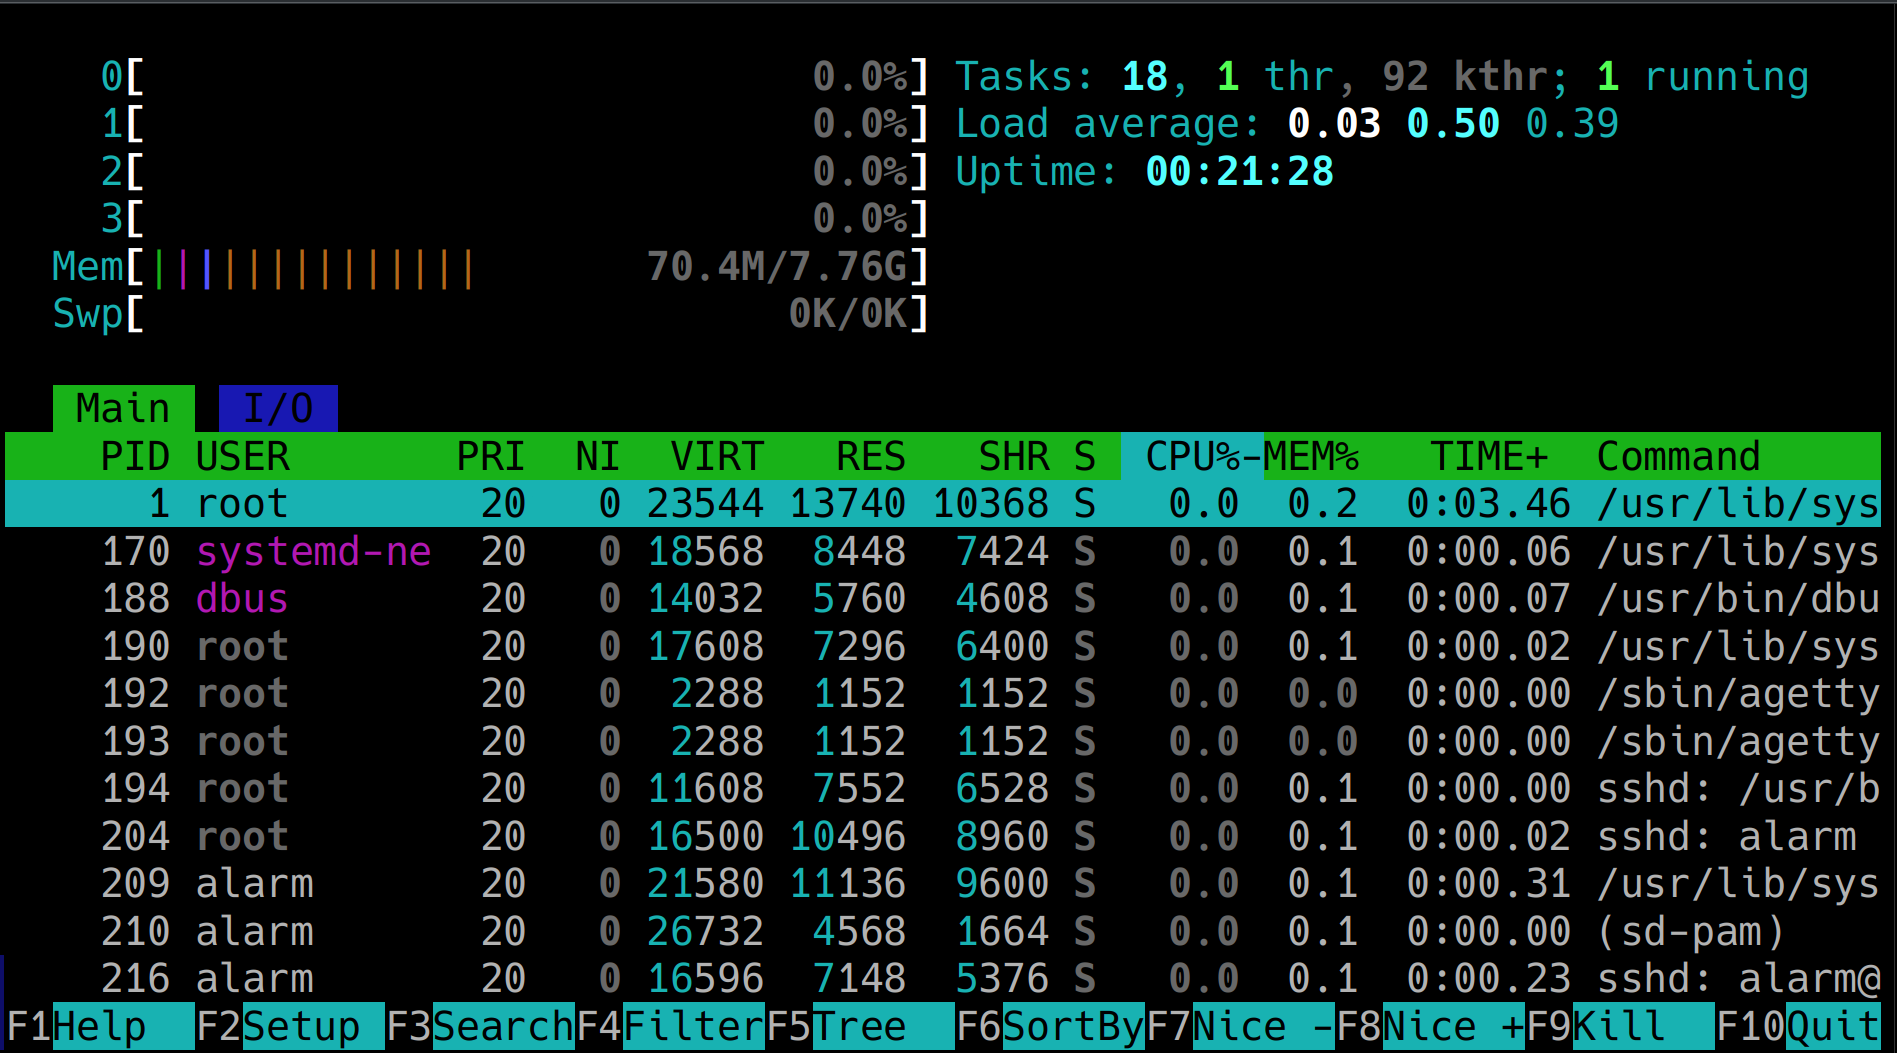Click the MEM% column header
1897x1053 pixels.
(1311, 456)
